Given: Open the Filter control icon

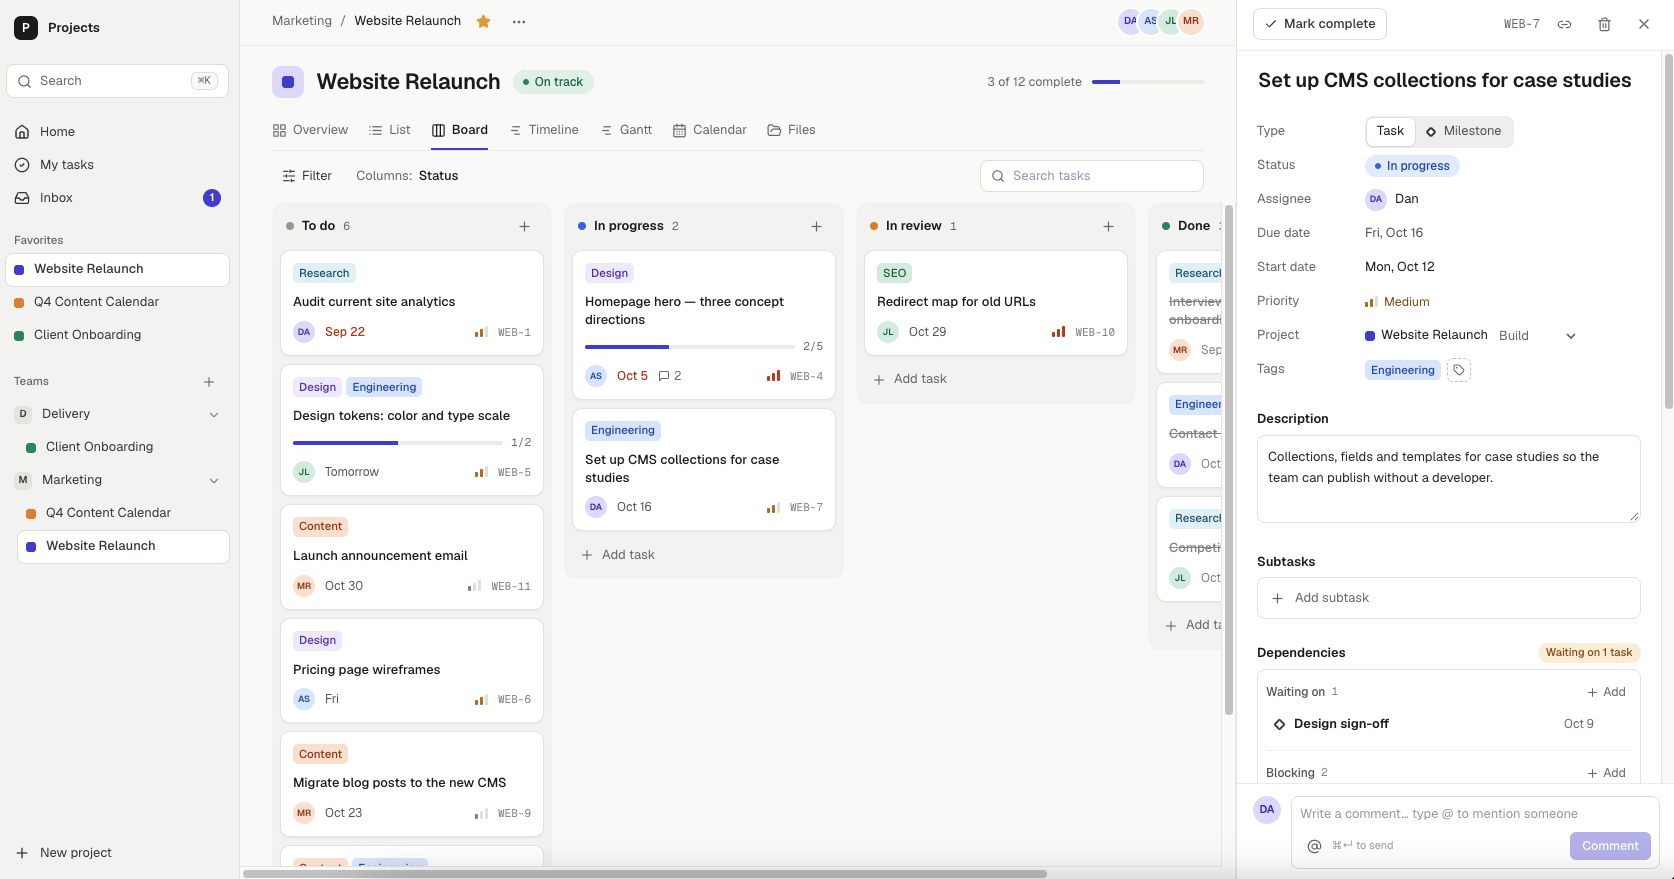Looking at the screenshot, I should coord(289,176).
